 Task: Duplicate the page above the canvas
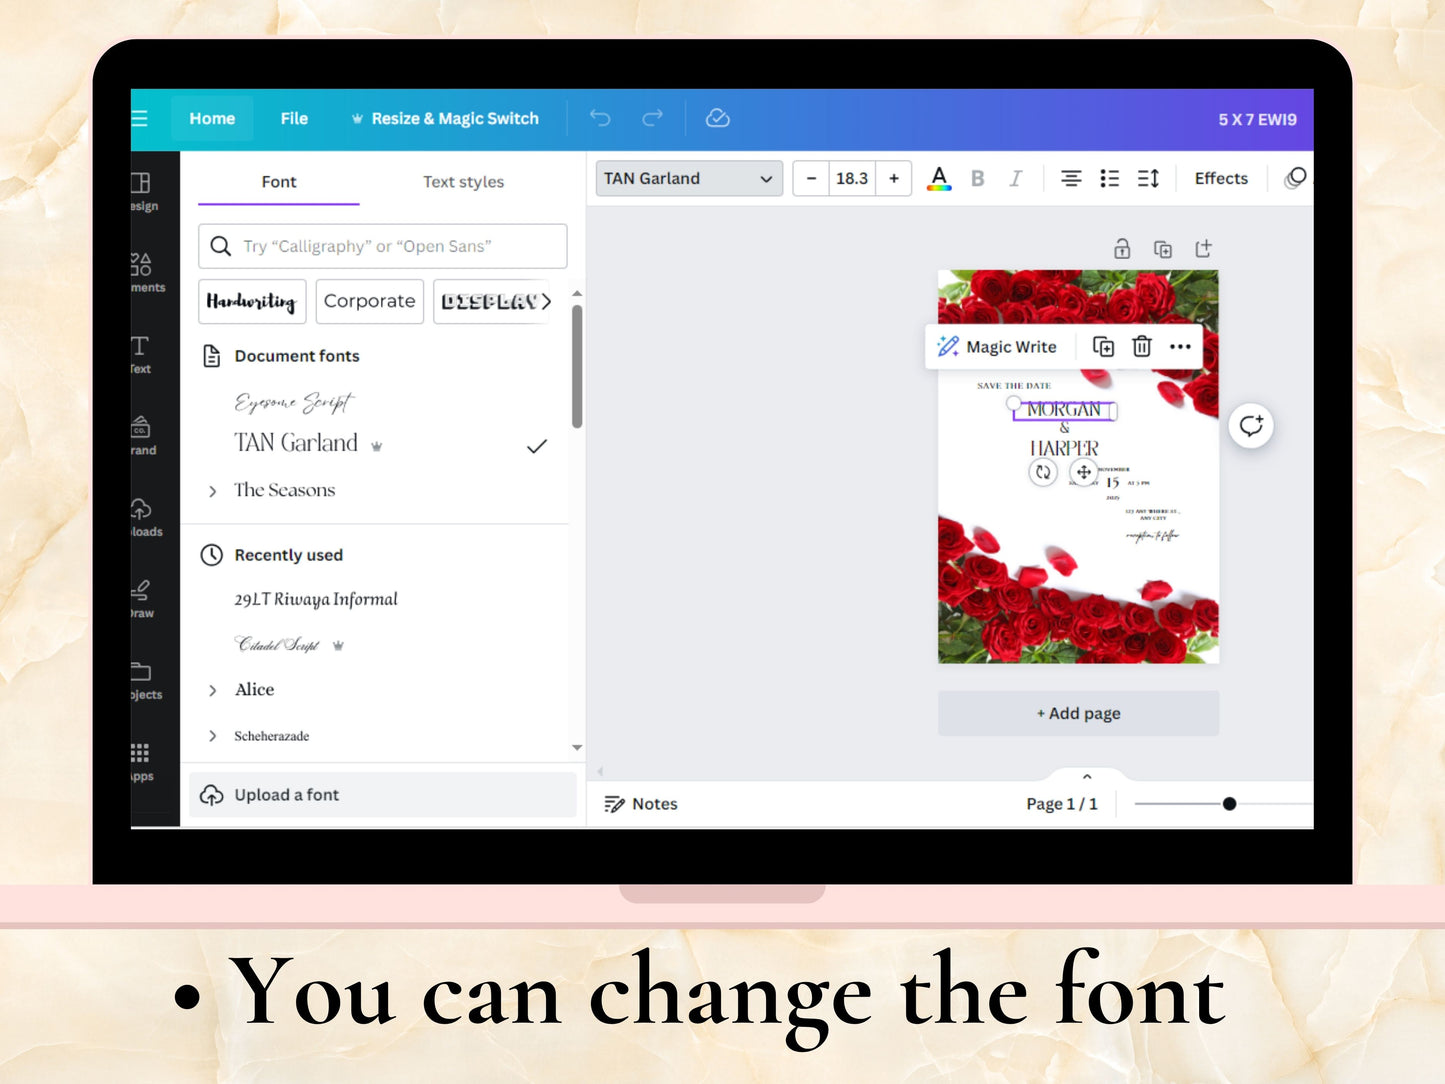tap(1162, 249)
